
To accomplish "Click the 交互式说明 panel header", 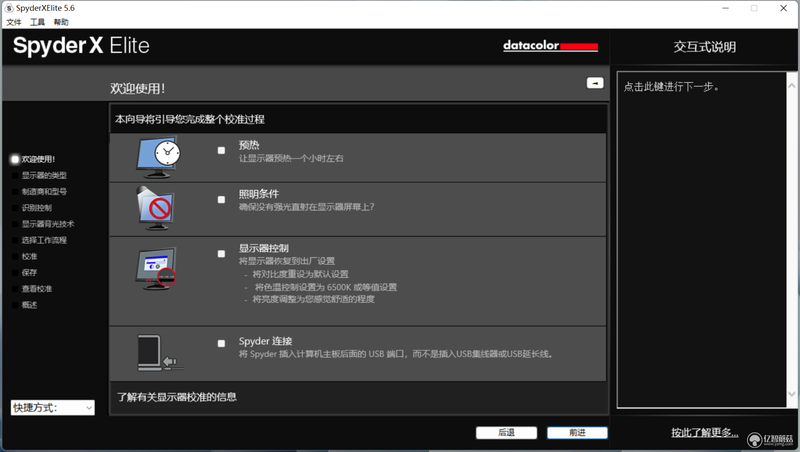I will point(705,47).
